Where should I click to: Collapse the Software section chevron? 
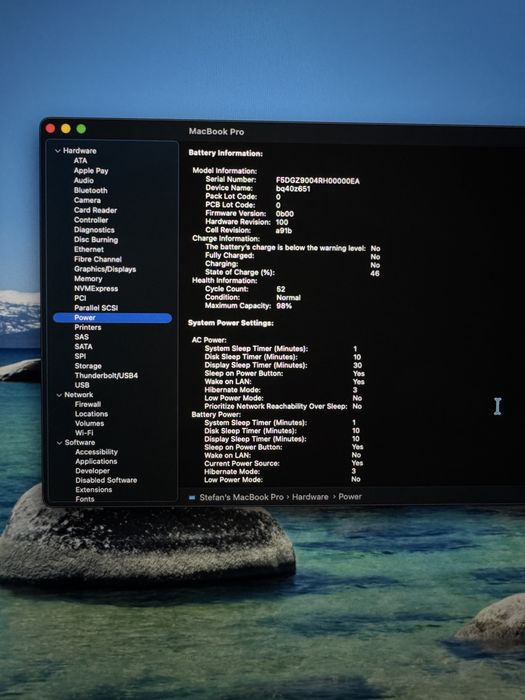click(x=60, y=443)
